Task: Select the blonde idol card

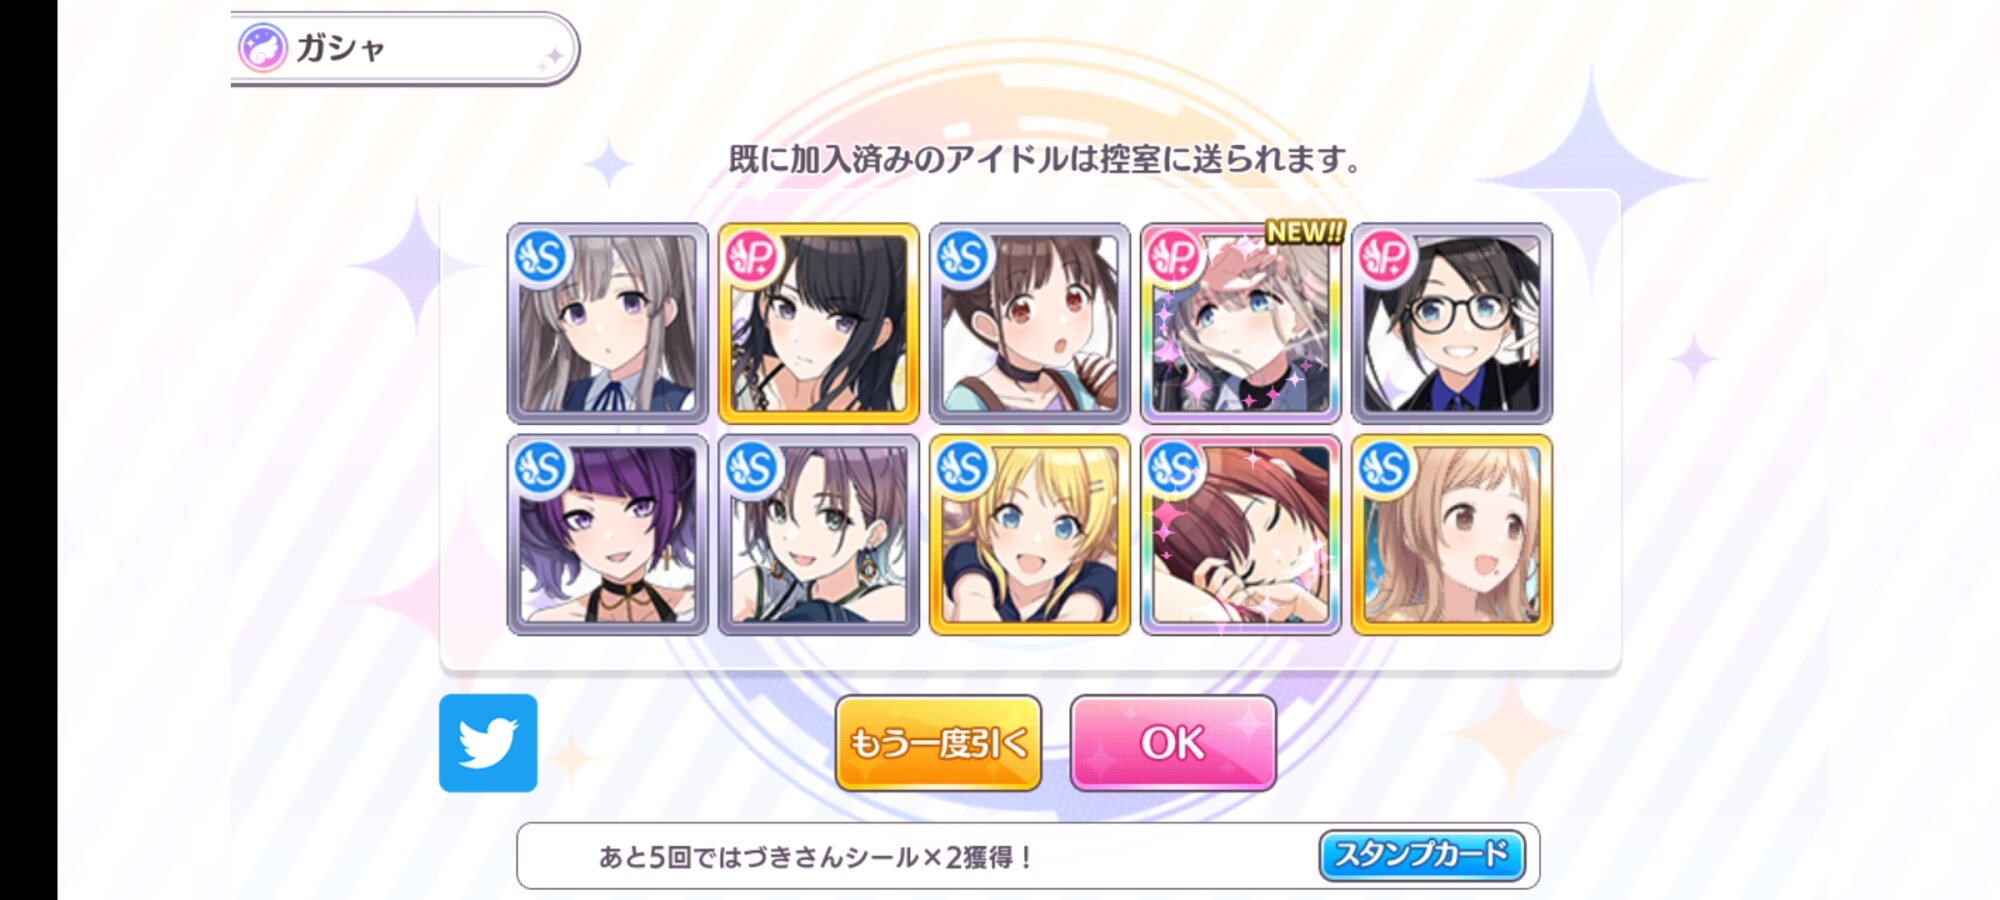Action: tap(1030, 535)
